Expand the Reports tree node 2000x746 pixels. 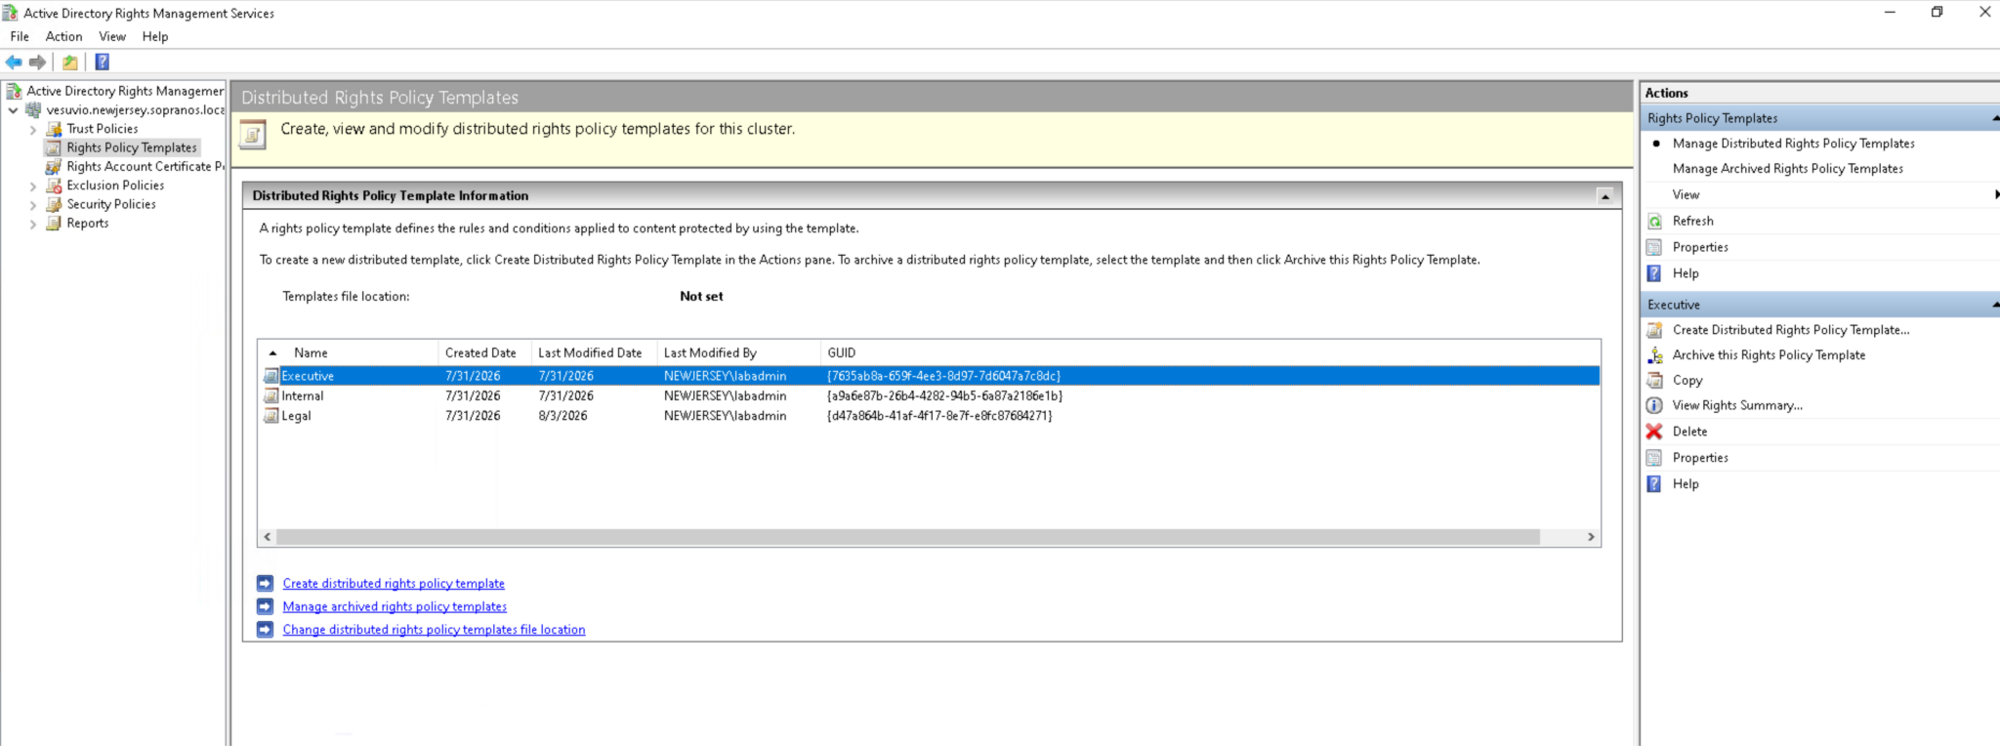[33, 224]
